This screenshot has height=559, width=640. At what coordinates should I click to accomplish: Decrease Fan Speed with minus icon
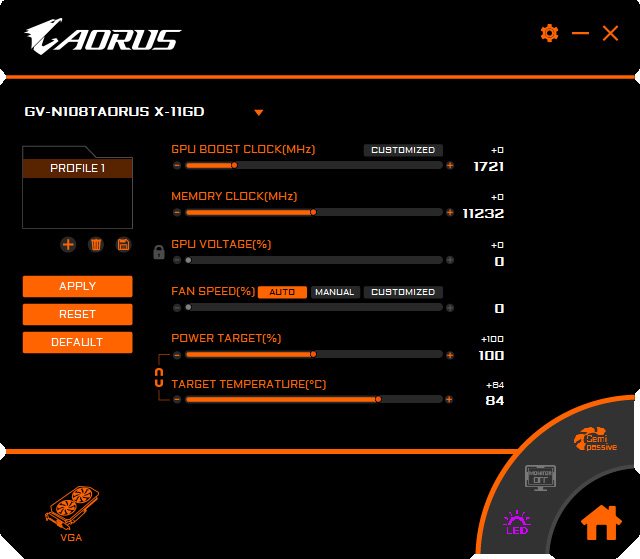[177, 308]
